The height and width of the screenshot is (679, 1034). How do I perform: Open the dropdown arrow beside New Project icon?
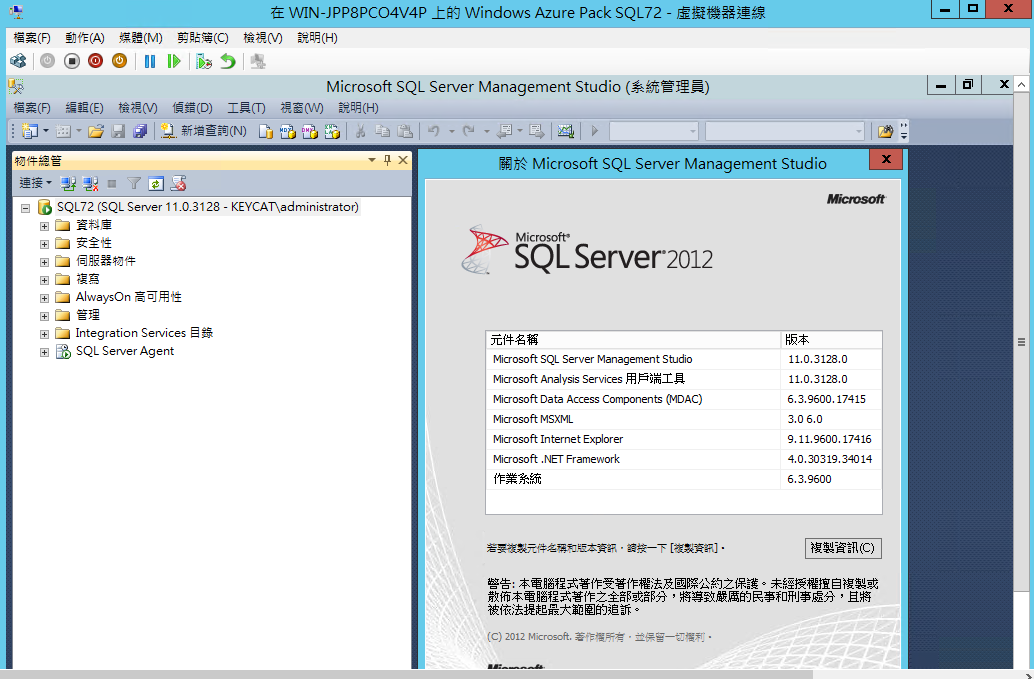tap(46, 131)
